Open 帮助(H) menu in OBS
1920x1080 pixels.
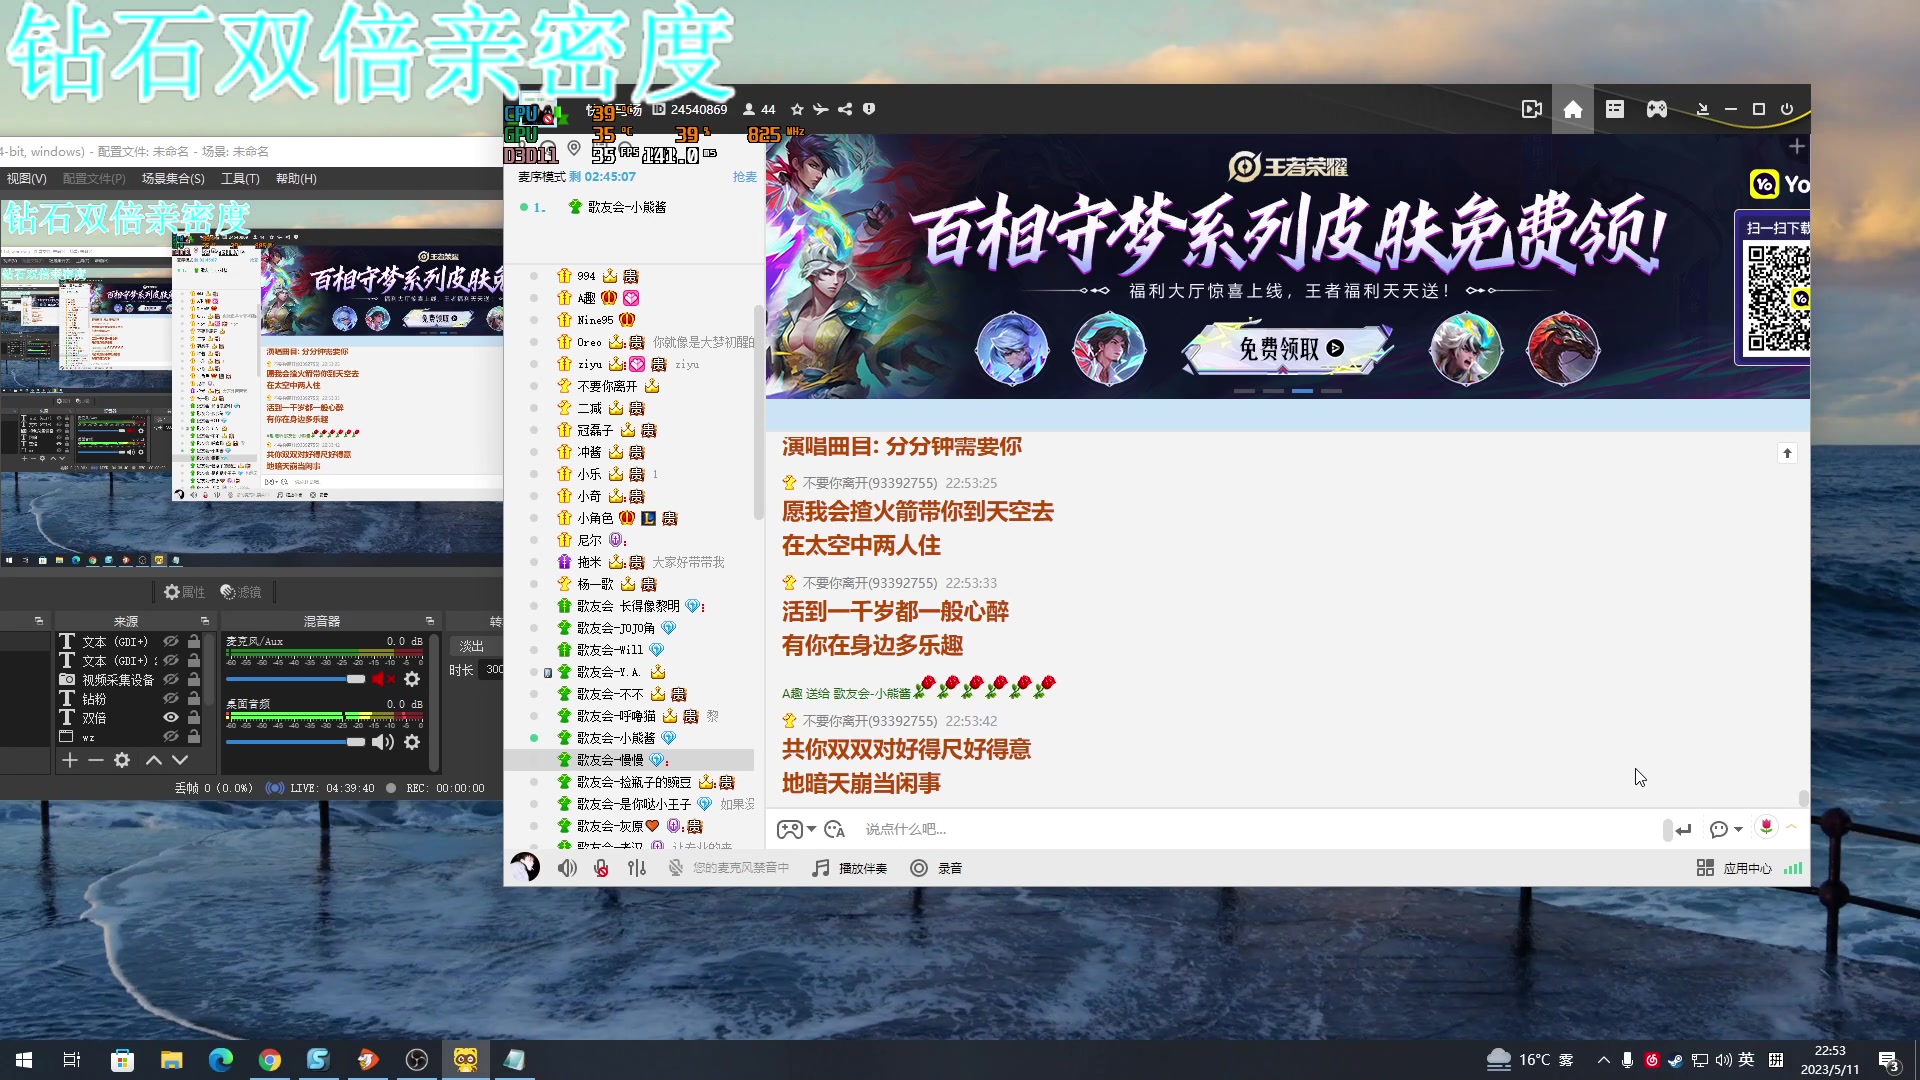pos(296,178)
